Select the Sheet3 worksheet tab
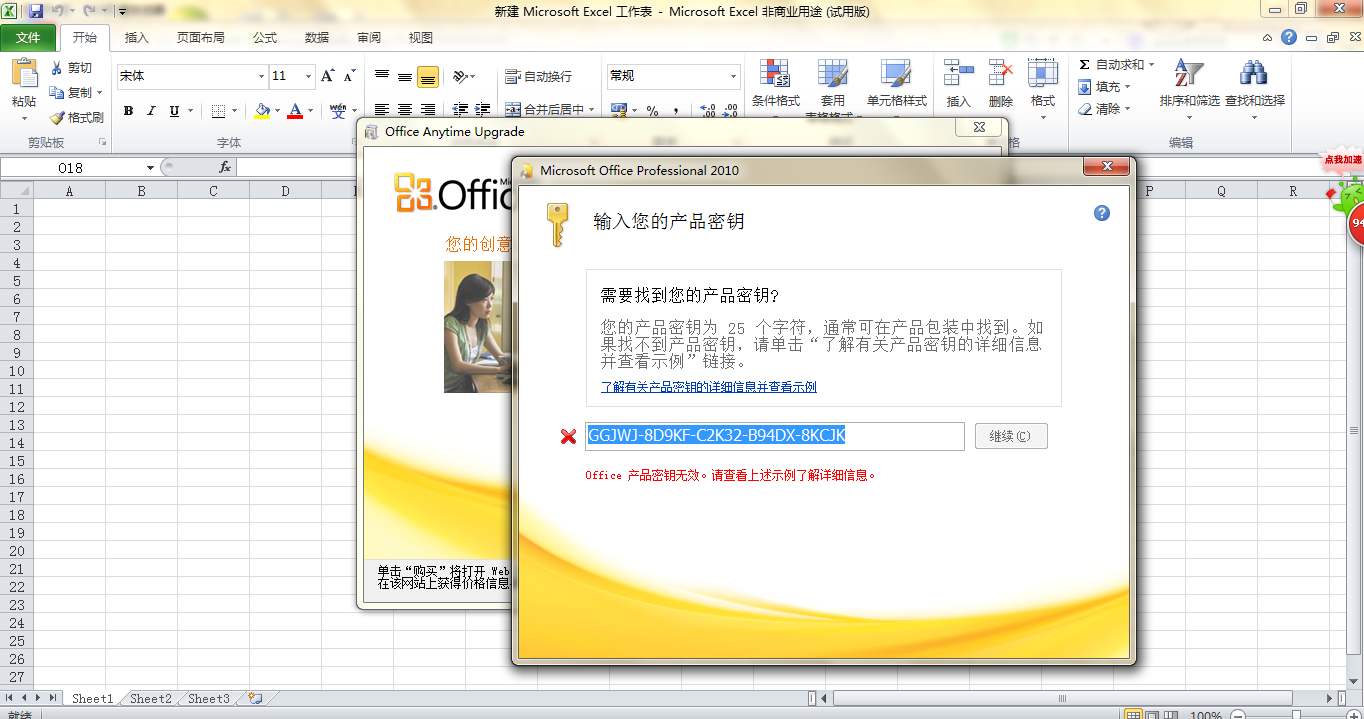The image size is (1364, 719). [209, 699]
